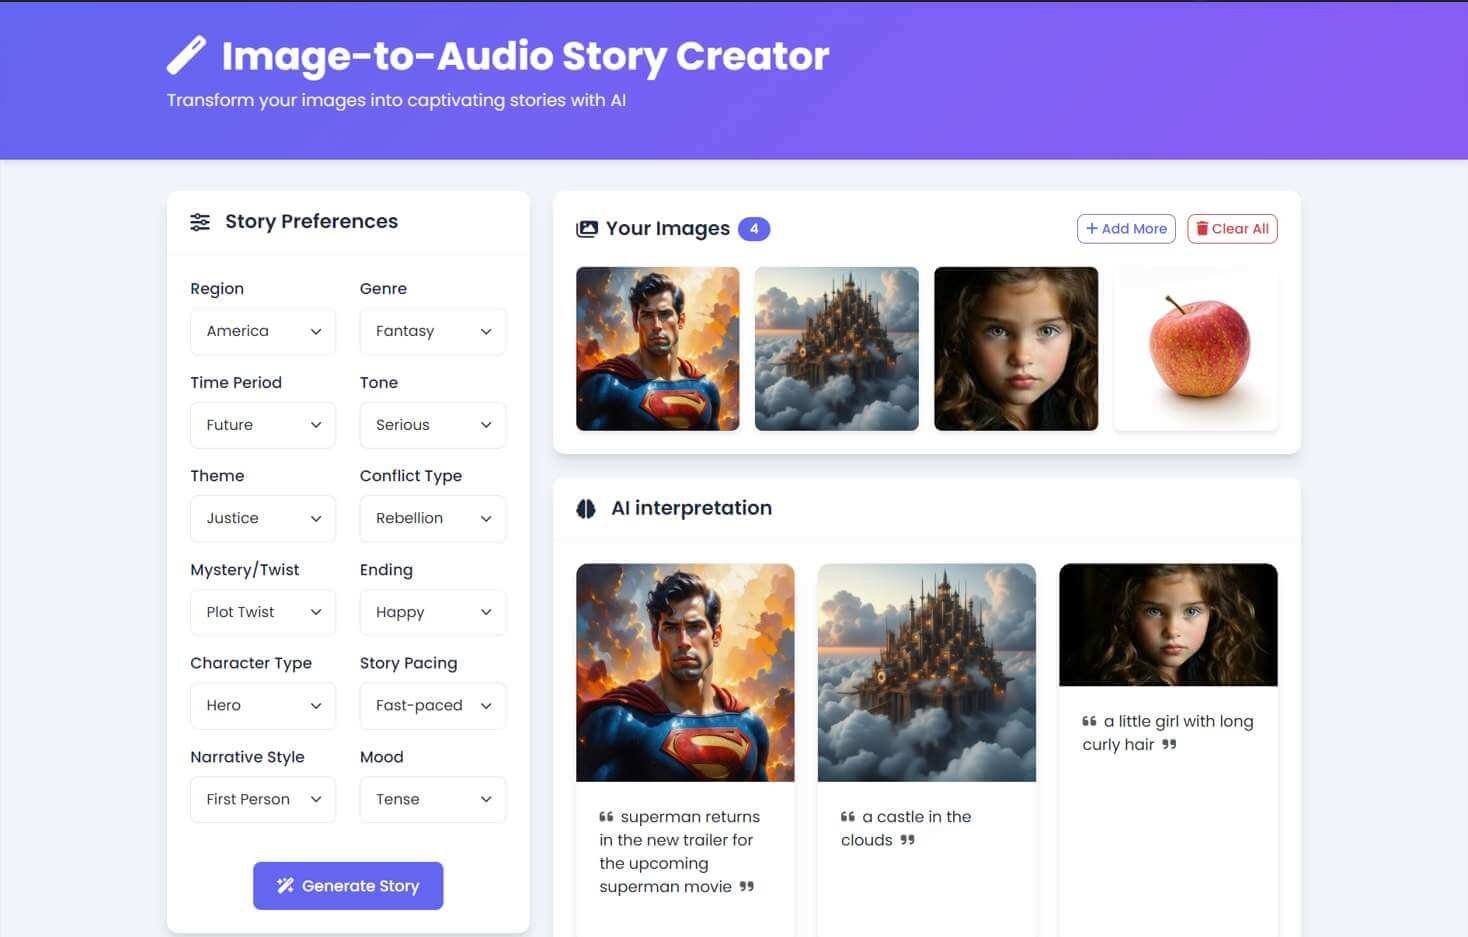Click the Add More button
The width and height of the screenshot is (1468, 937).
click(1126, 229)
